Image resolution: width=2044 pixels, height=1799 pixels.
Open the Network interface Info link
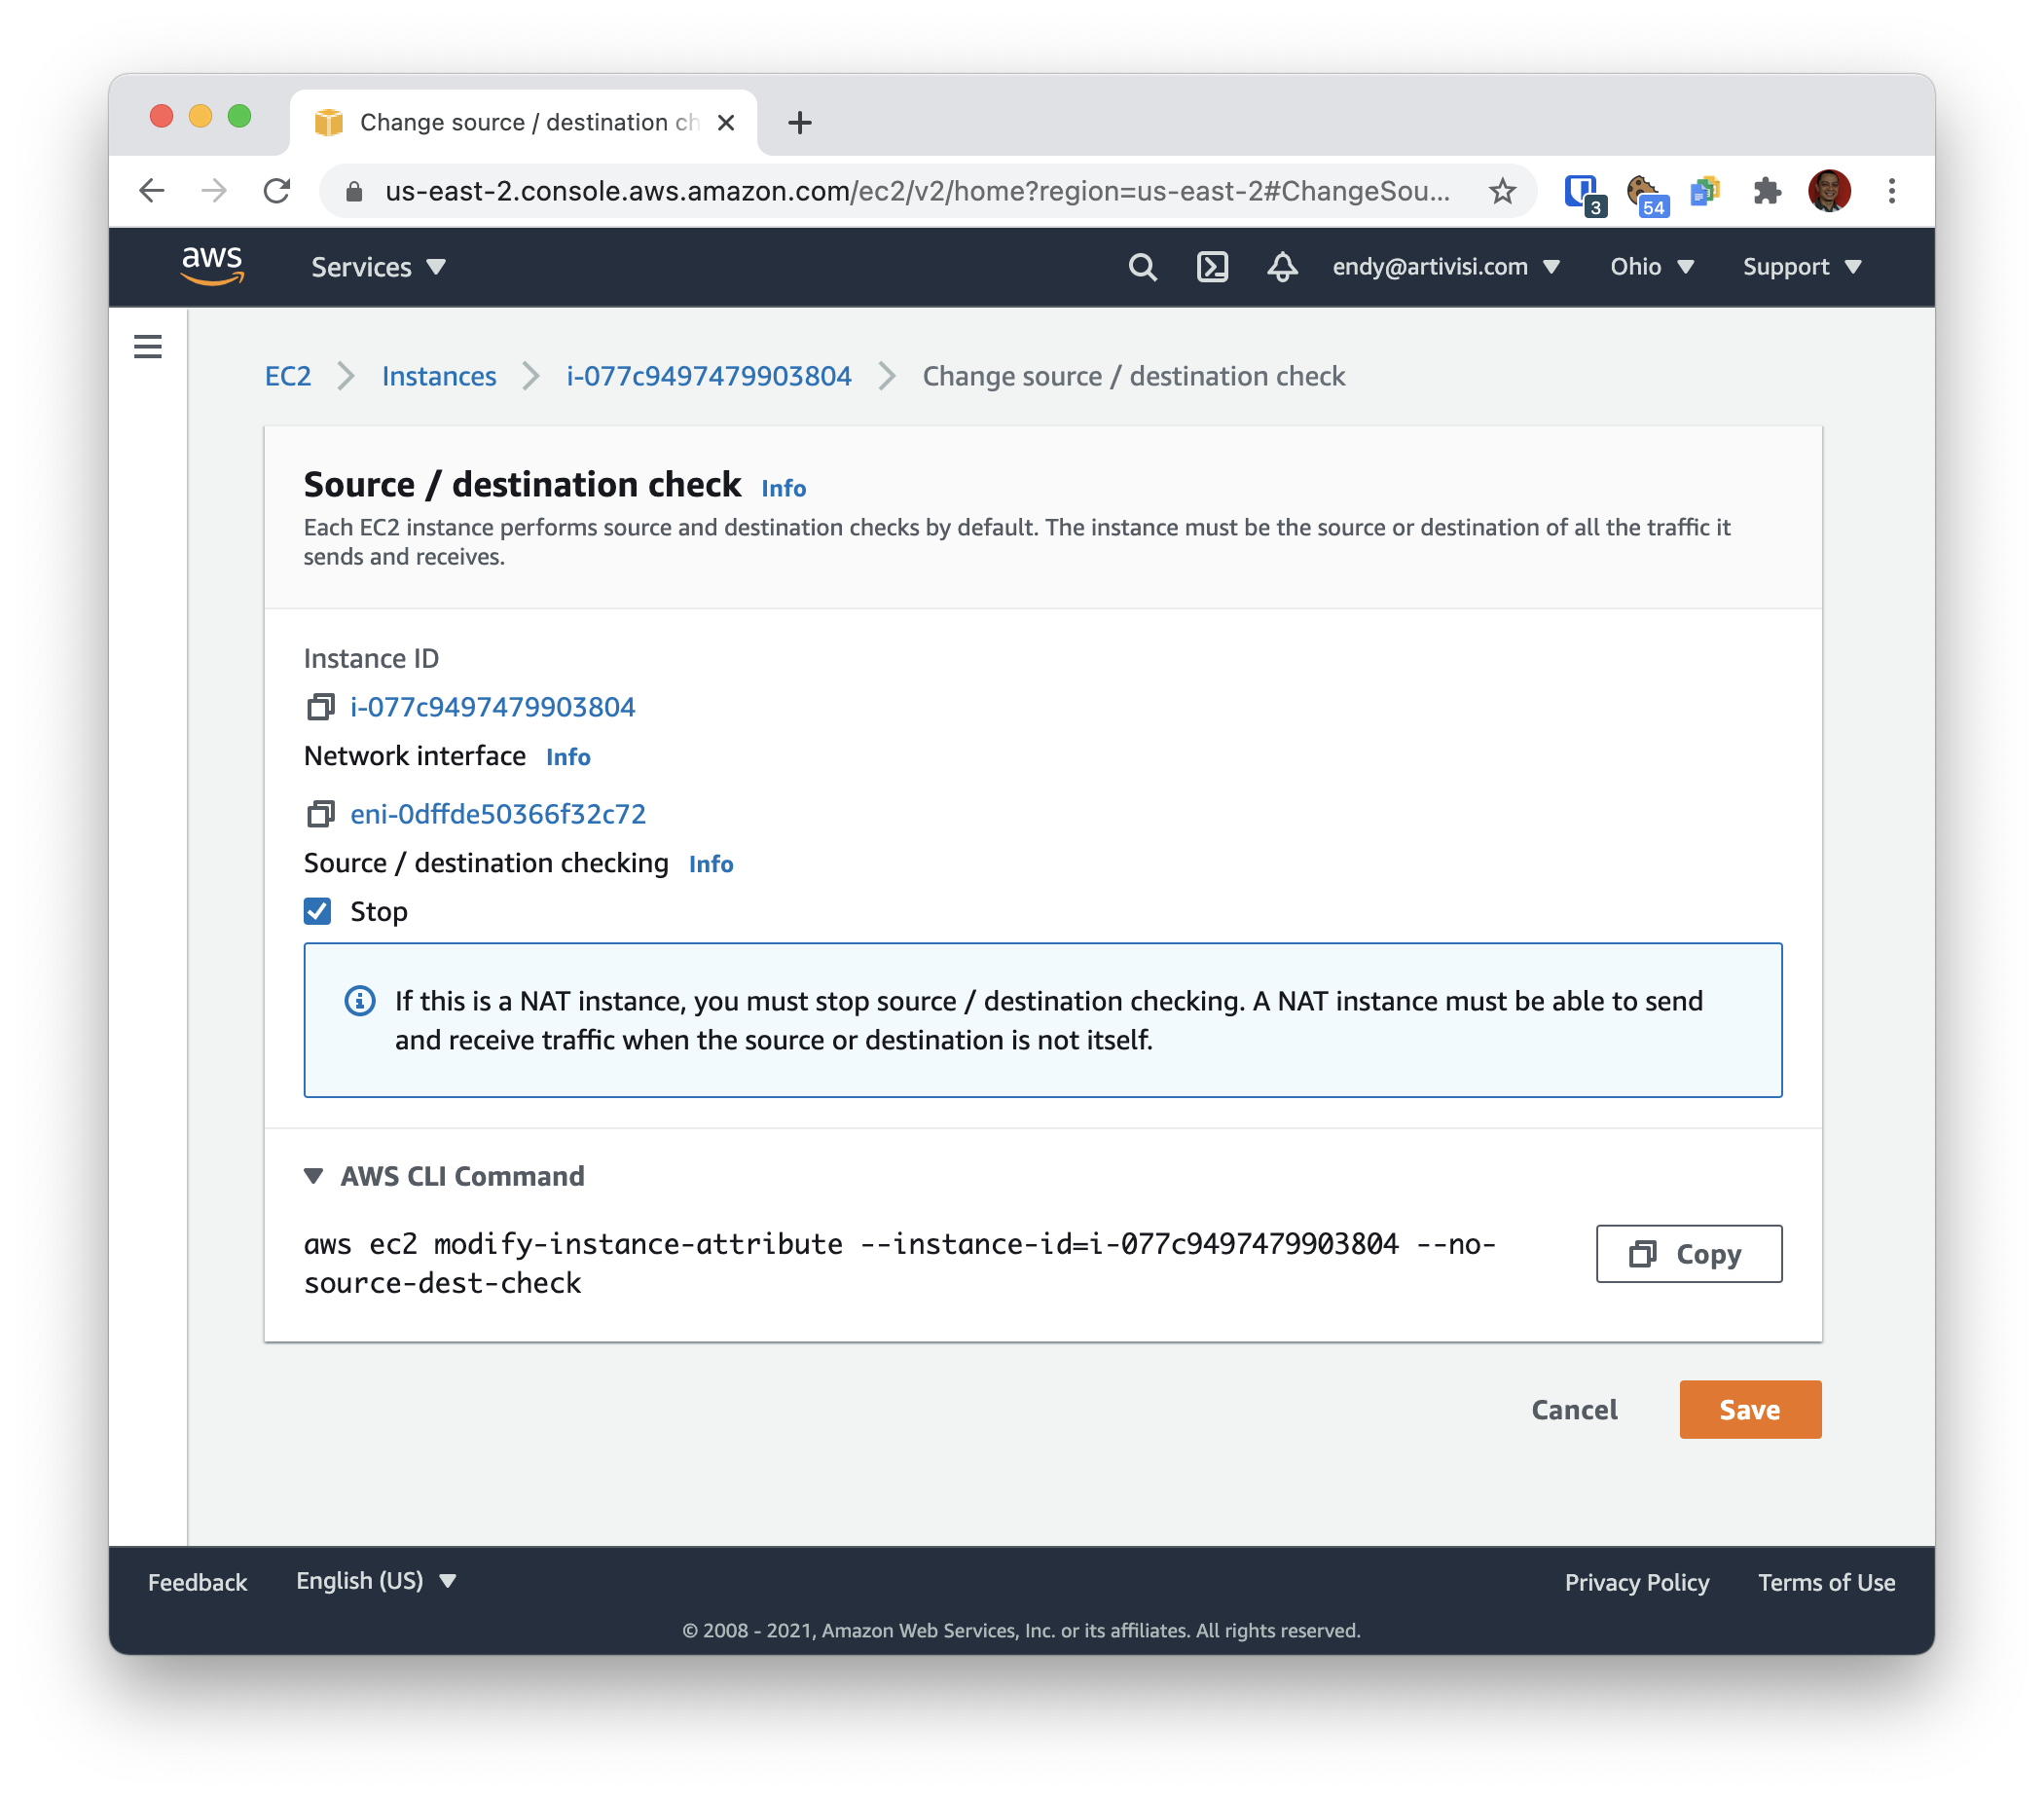(x=568, y=757)
